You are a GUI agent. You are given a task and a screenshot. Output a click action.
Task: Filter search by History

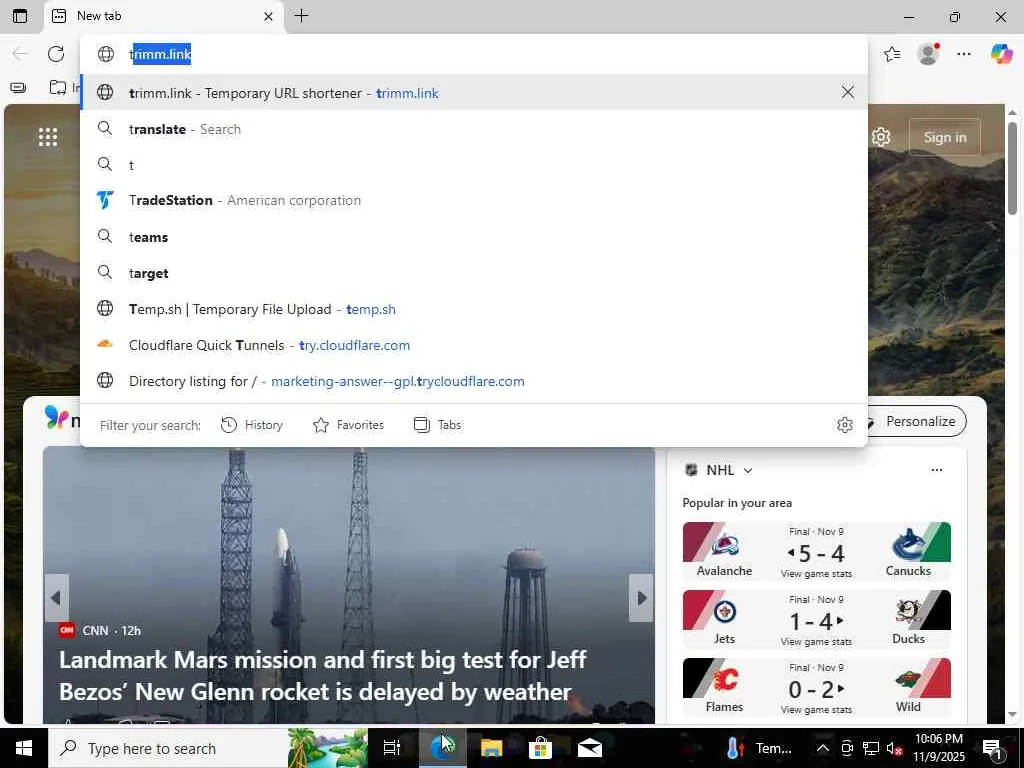tap(252, 425)
